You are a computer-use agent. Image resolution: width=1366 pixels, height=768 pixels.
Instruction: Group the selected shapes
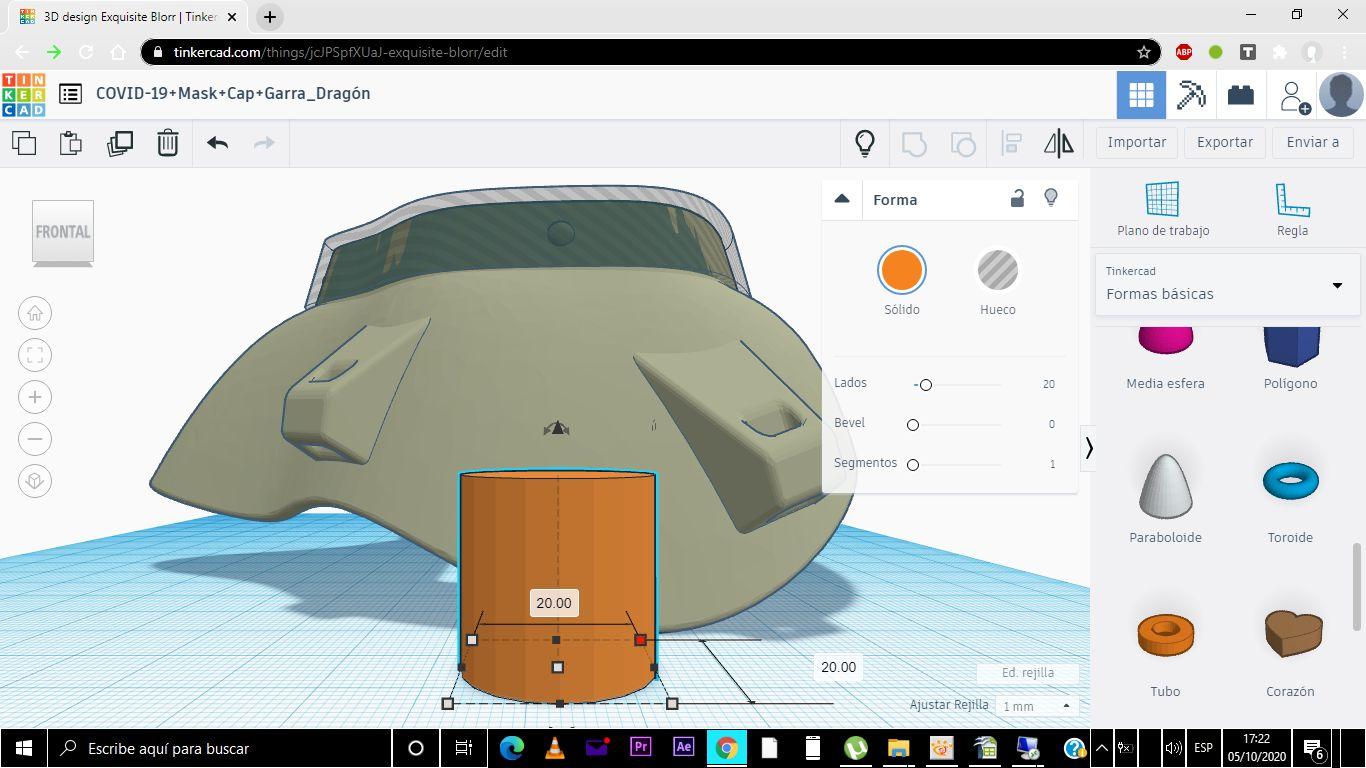tap(914, 143)
